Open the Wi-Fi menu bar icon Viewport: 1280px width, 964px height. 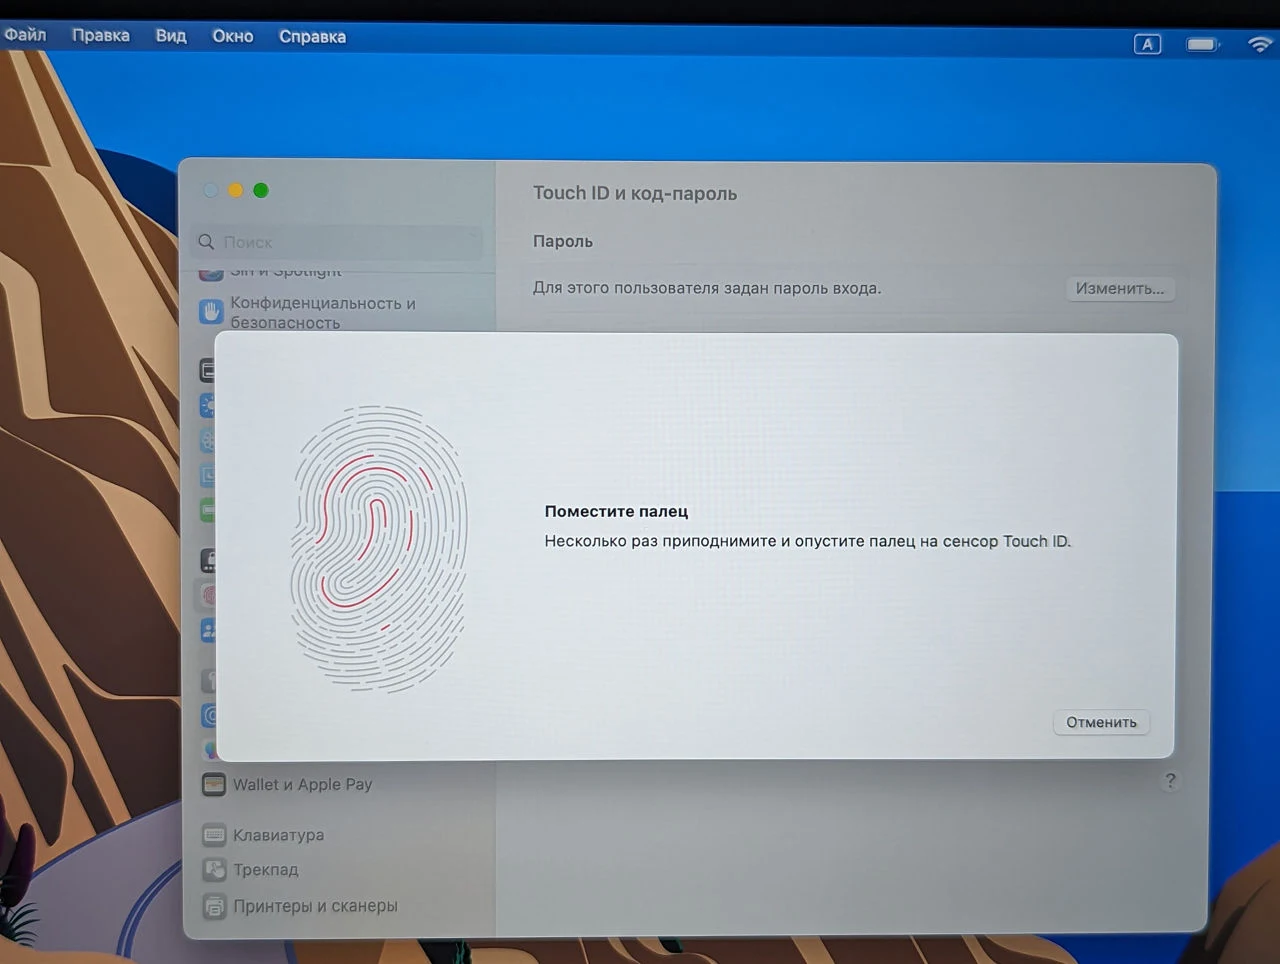point(1260,44)
